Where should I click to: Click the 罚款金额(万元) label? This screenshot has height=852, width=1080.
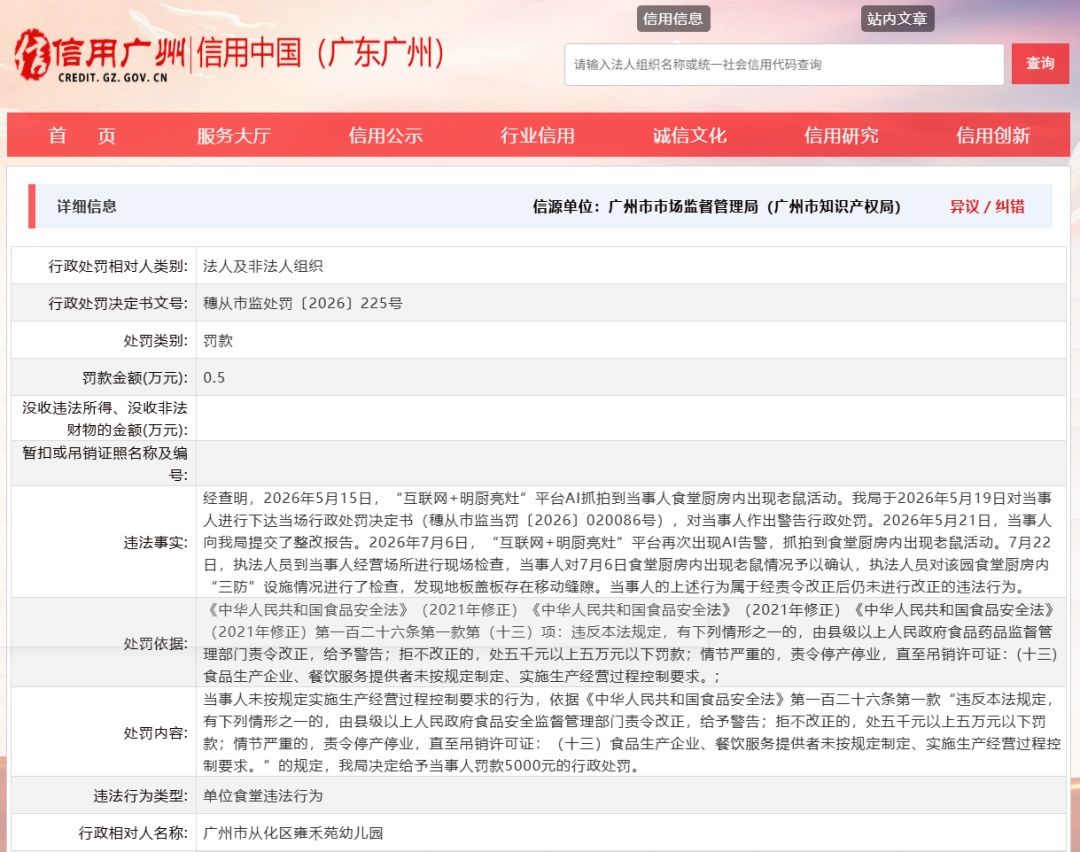tap(135, 377)
